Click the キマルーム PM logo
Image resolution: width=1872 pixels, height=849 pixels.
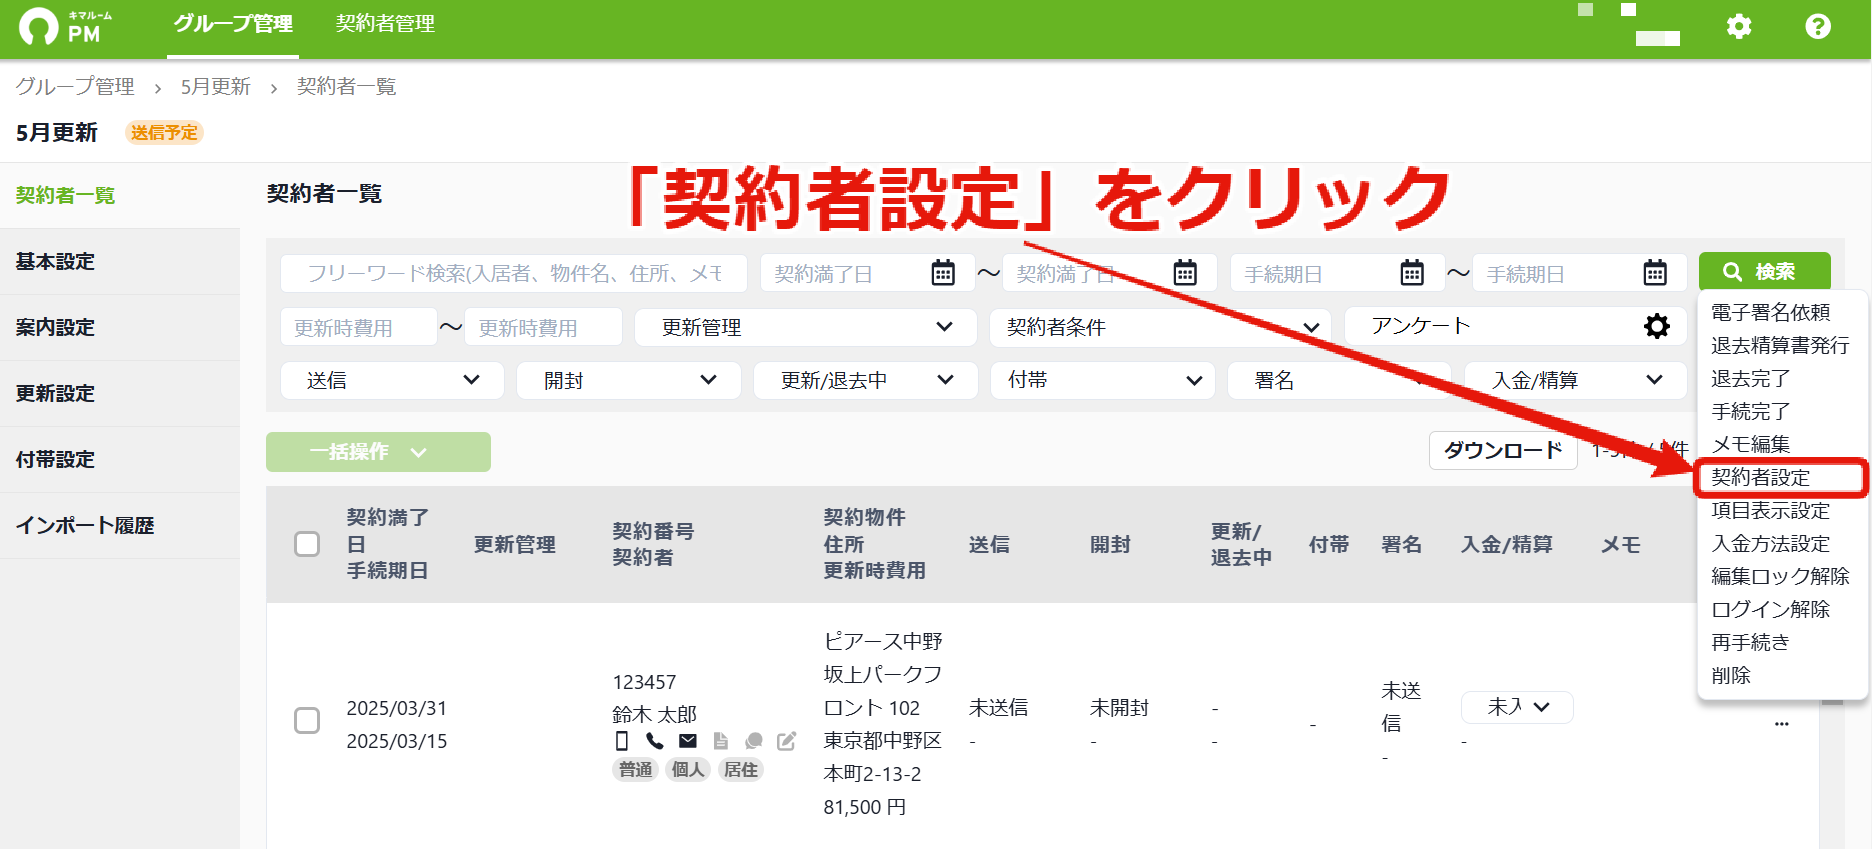coord(66,27)
